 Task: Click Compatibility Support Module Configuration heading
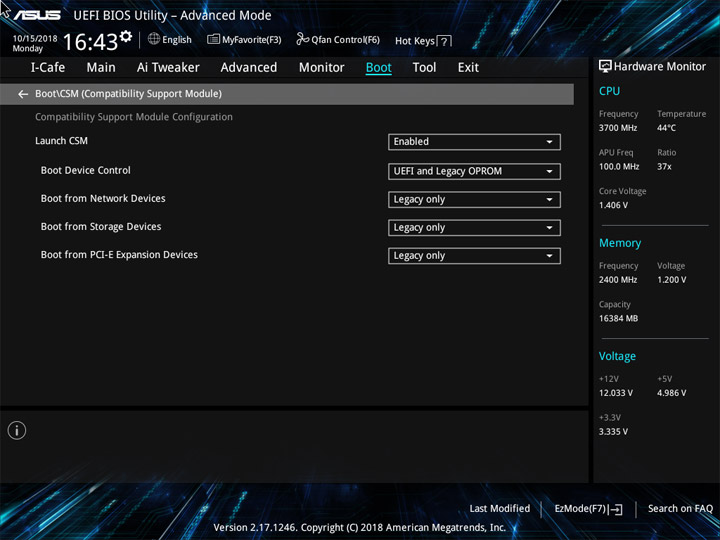(x=134, y=117)
